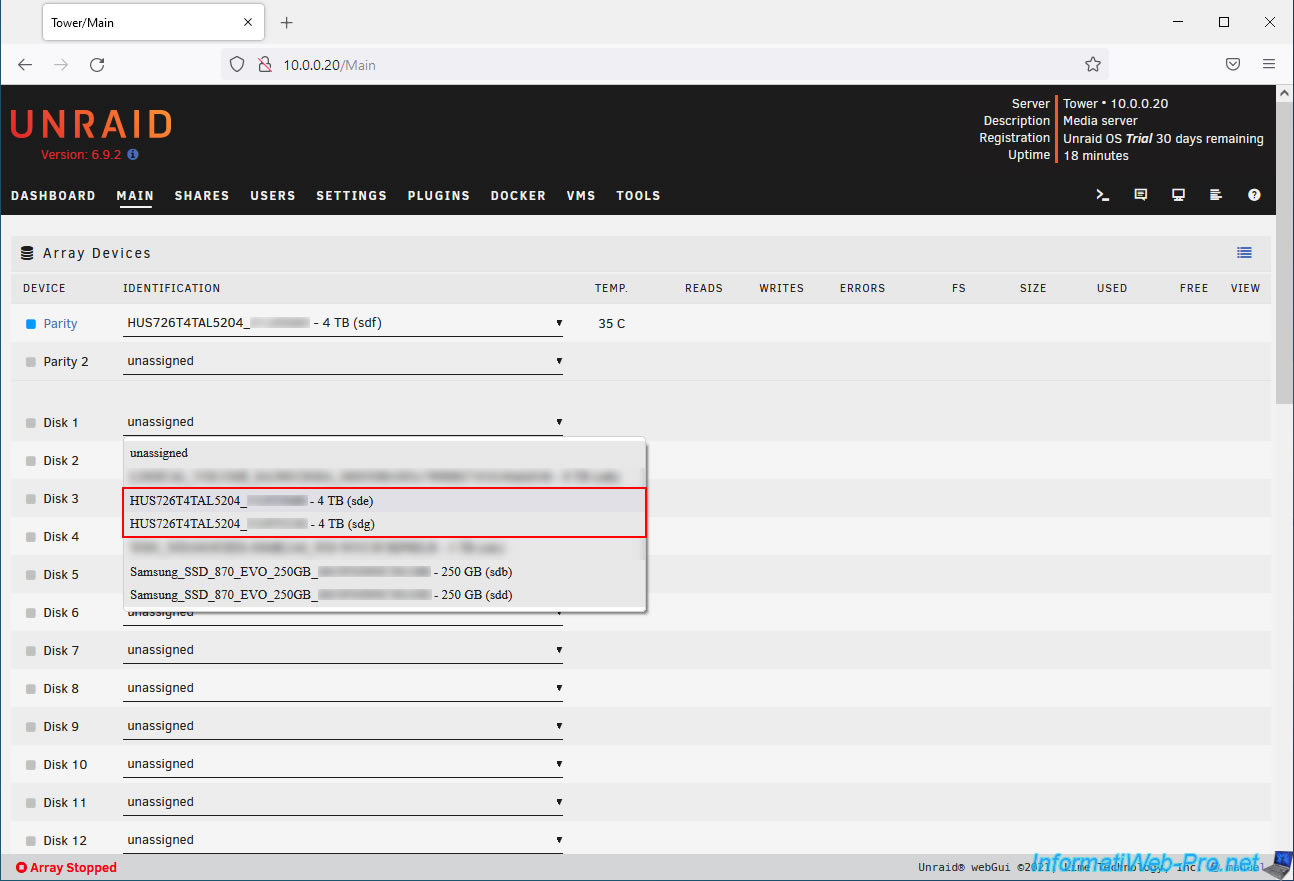Reload the page in the browser
Image resolution: width=1294 pixels, height=881 pixels.
97,64
